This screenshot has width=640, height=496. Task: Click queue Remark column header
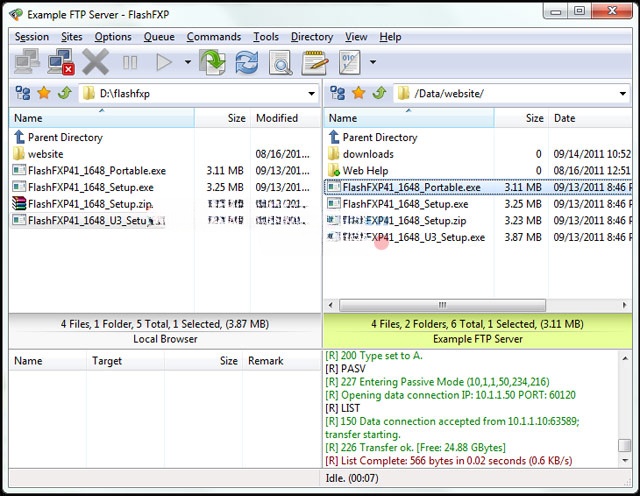pyautogui.click(x=282, y=361)
